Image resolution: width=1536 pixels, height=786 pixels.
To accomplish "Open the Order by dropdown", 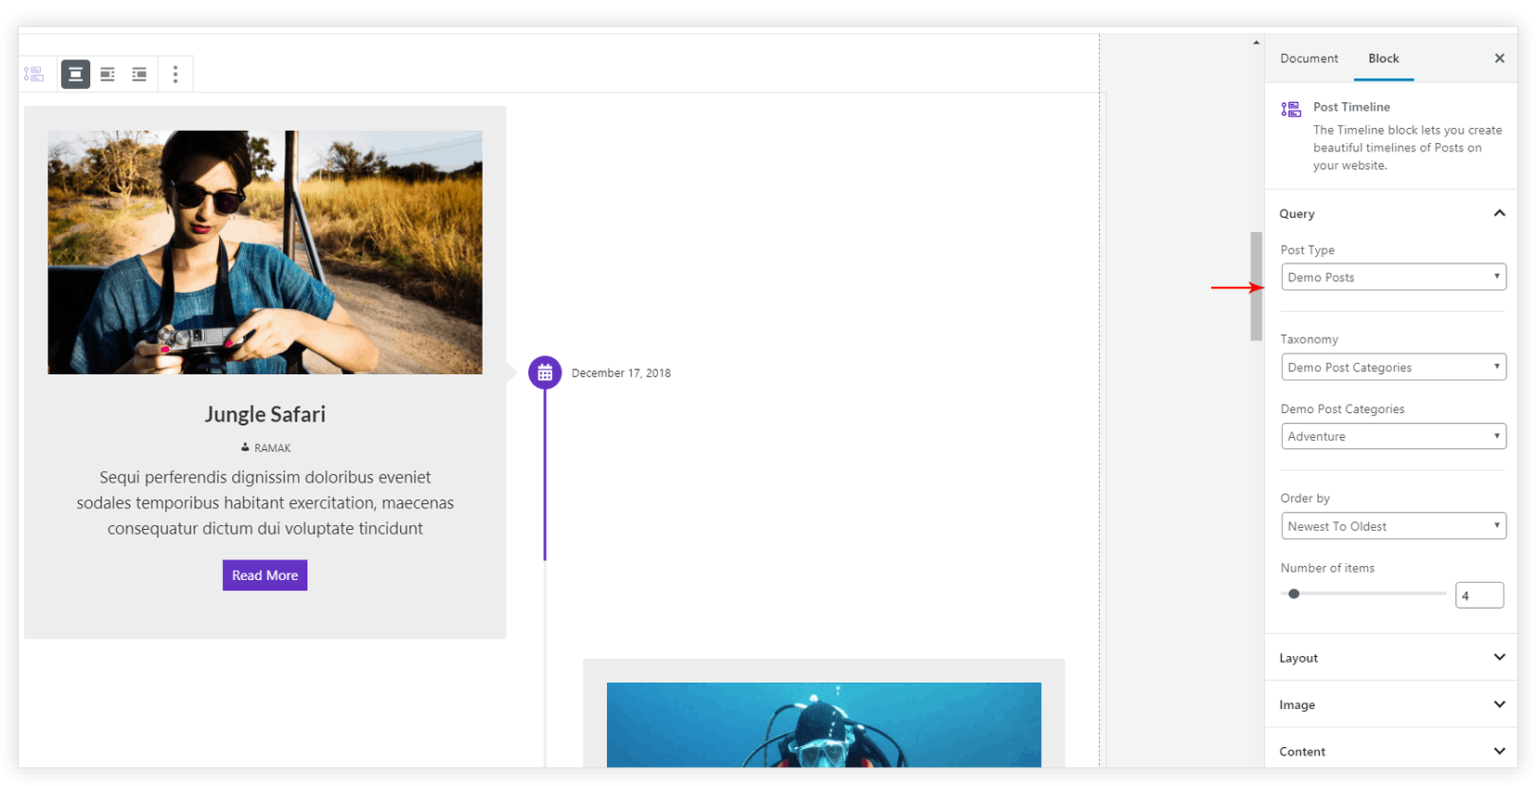I will tap(1393, 526).
